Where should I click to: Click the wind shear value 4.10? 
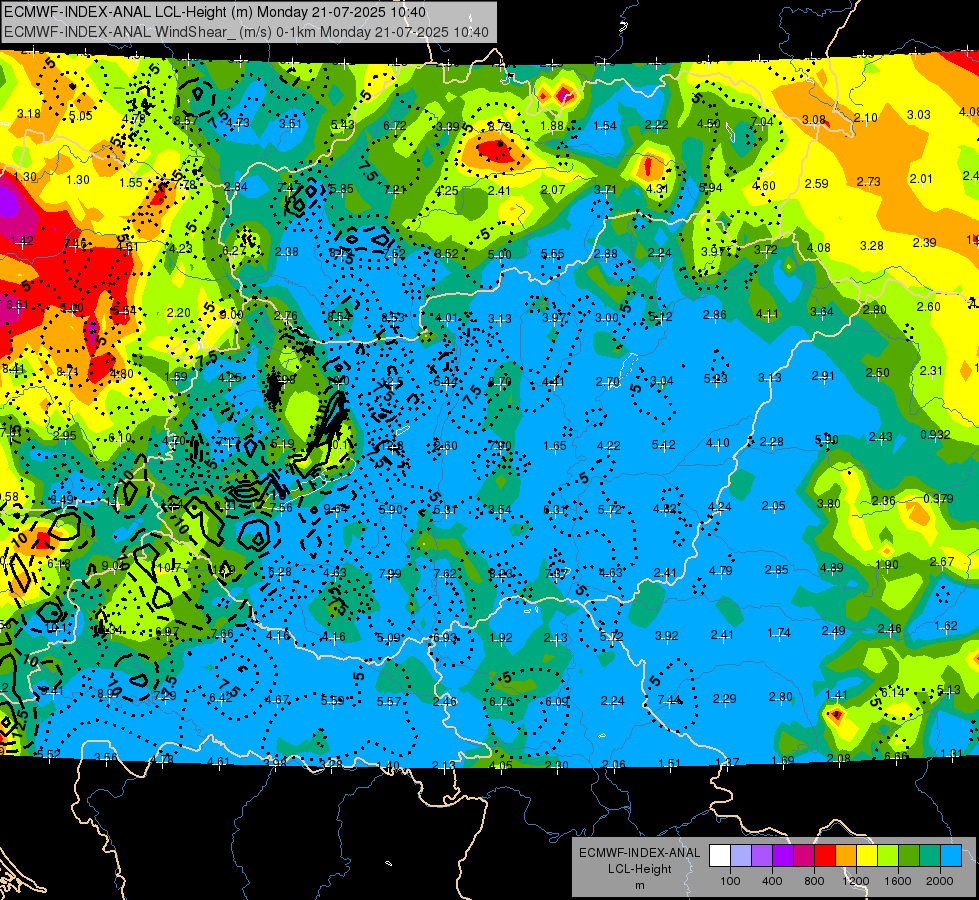(717, 443)
